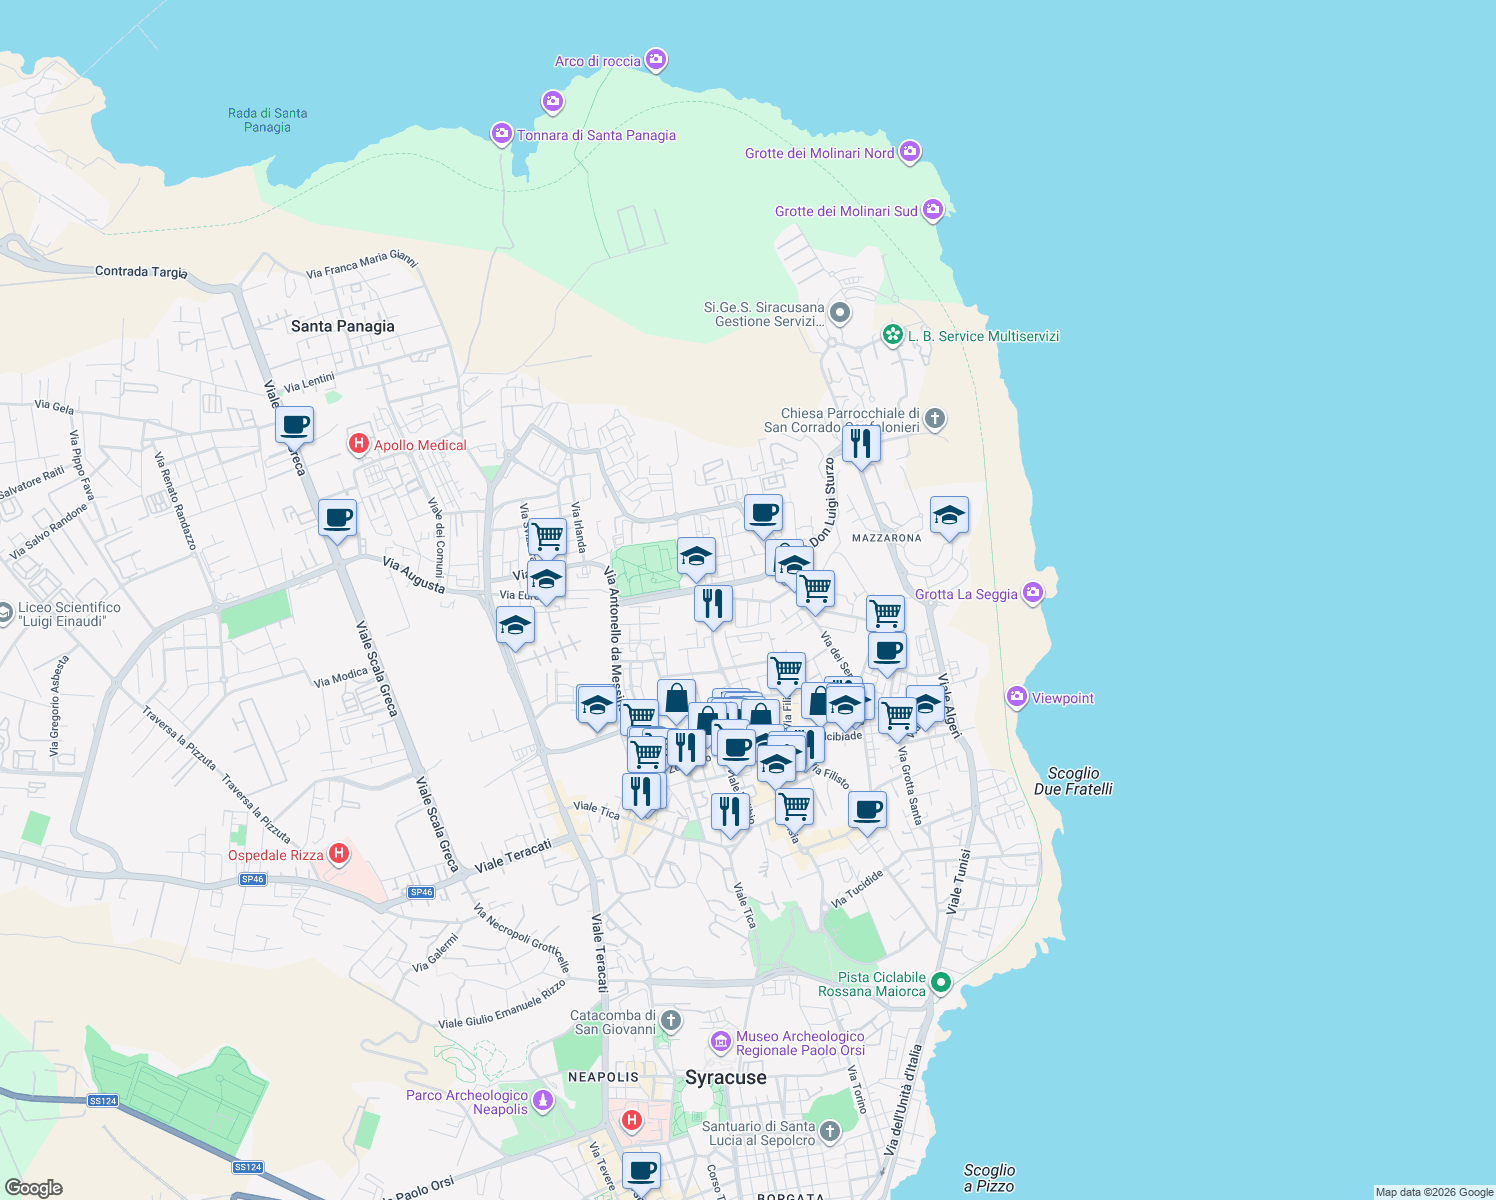
Task: Click the Tonnara di Santa Panagia photo marker
Action: coord(502,133)
